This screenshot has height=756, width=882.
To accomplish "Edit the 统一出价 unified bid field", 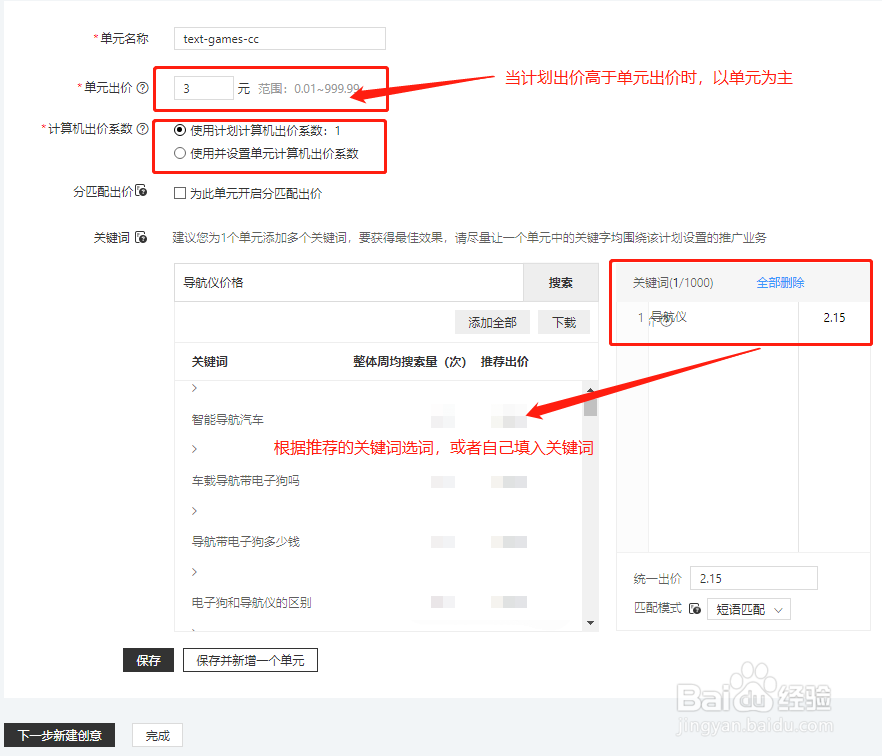I will pyautogui.click(x=753, y=578).
